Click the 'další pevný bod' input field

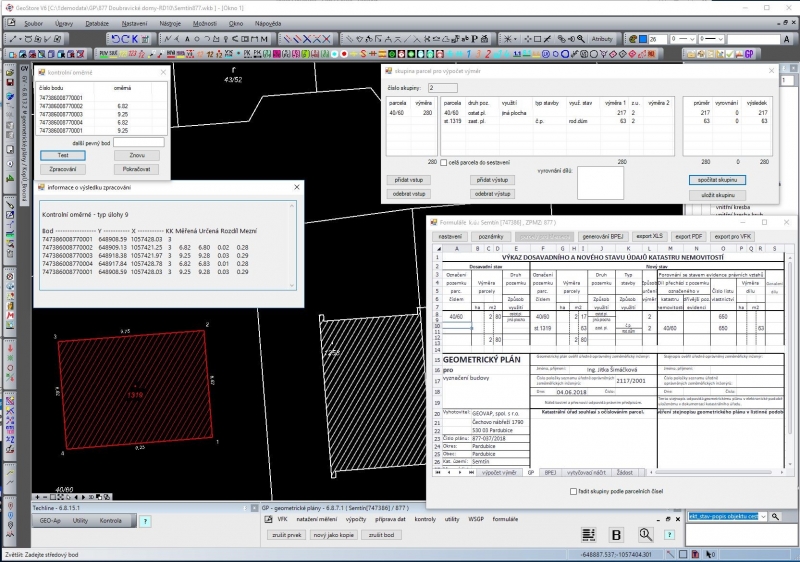coord(139,143)
